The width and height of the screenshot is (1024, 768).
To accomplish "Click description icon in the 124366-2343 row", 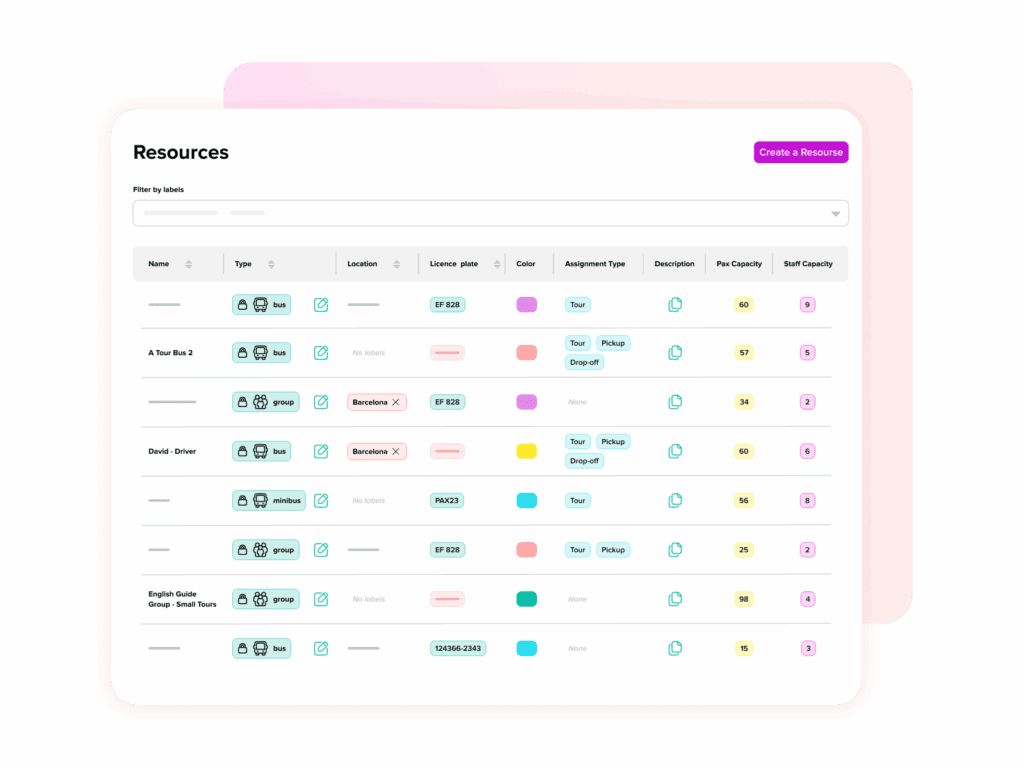I will coord(675,648).
